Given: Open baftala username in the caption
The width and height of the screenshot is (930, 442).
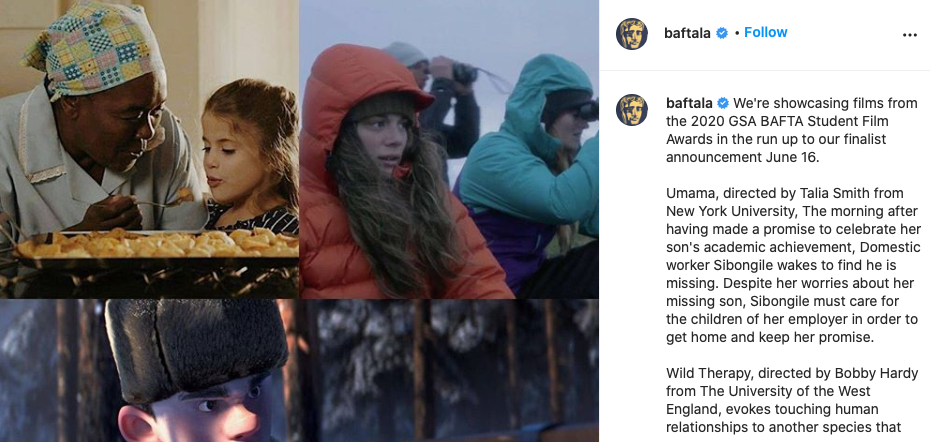Looking at the screenshot, I should 689,103.
